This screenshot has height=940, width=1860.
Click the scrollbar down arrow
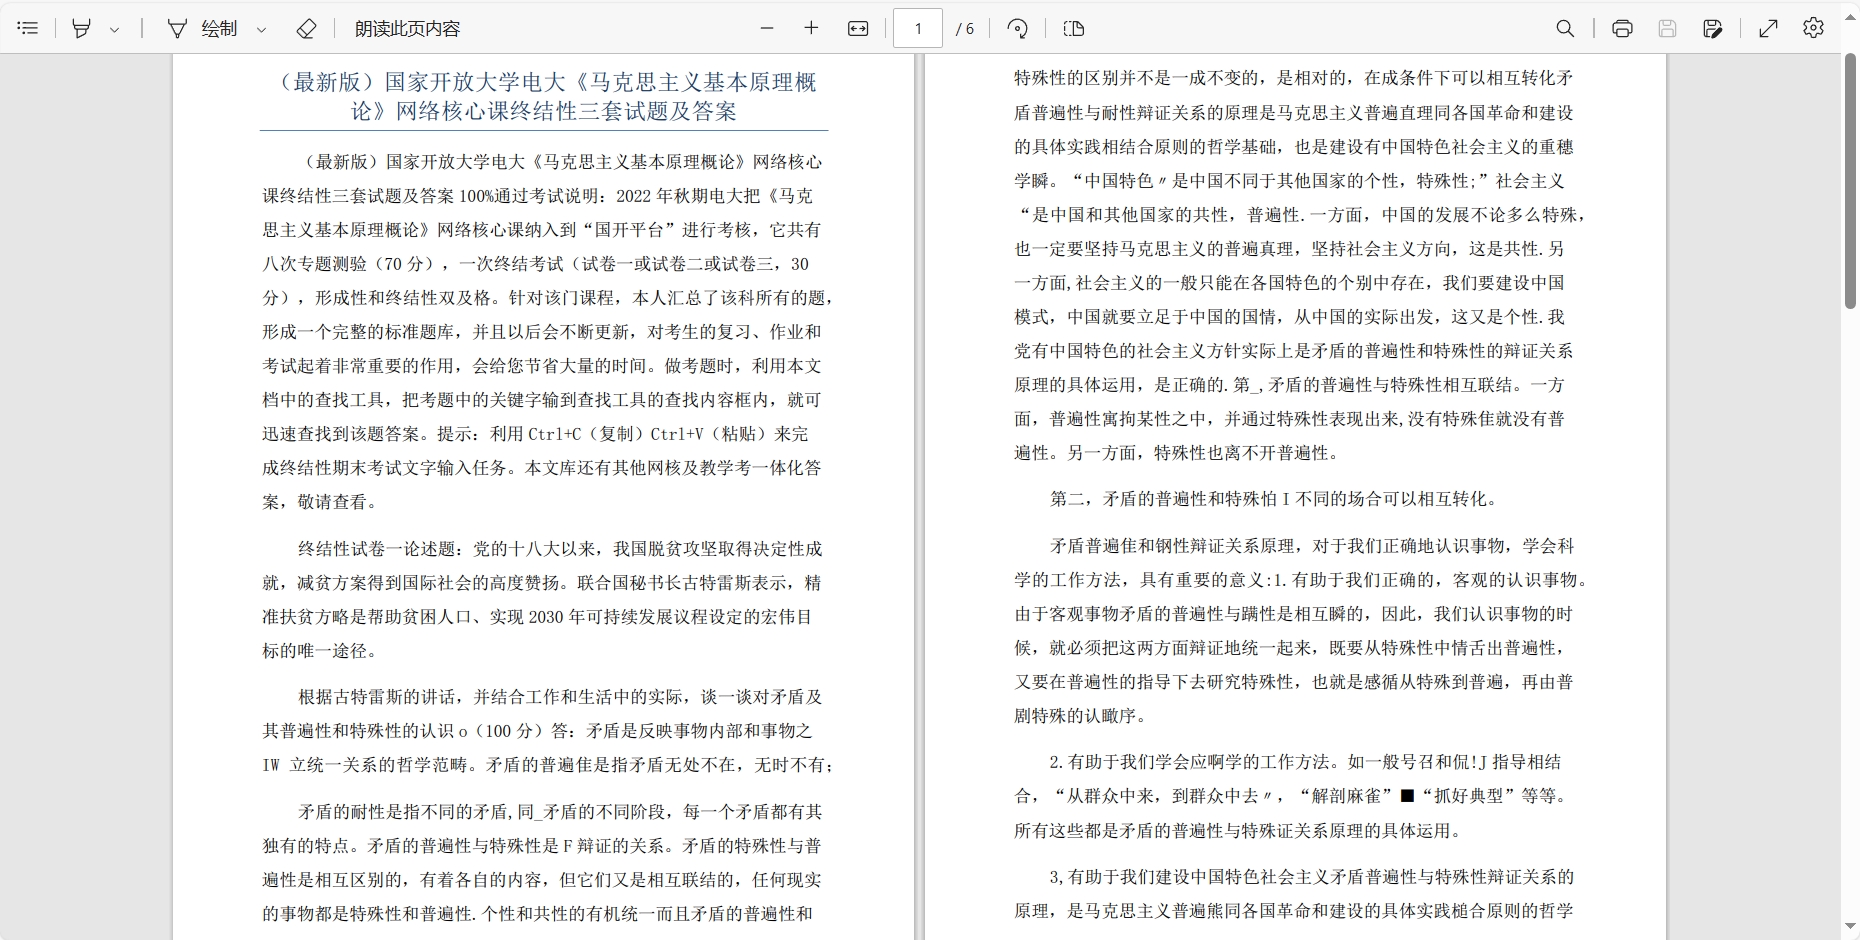(1850, 927)
